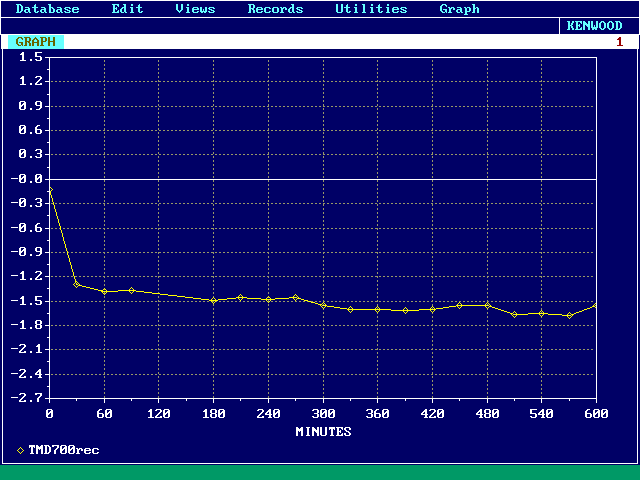The image size is (640, 480).
Task: Click the 180 x-axis label
Action: (213, 414)
